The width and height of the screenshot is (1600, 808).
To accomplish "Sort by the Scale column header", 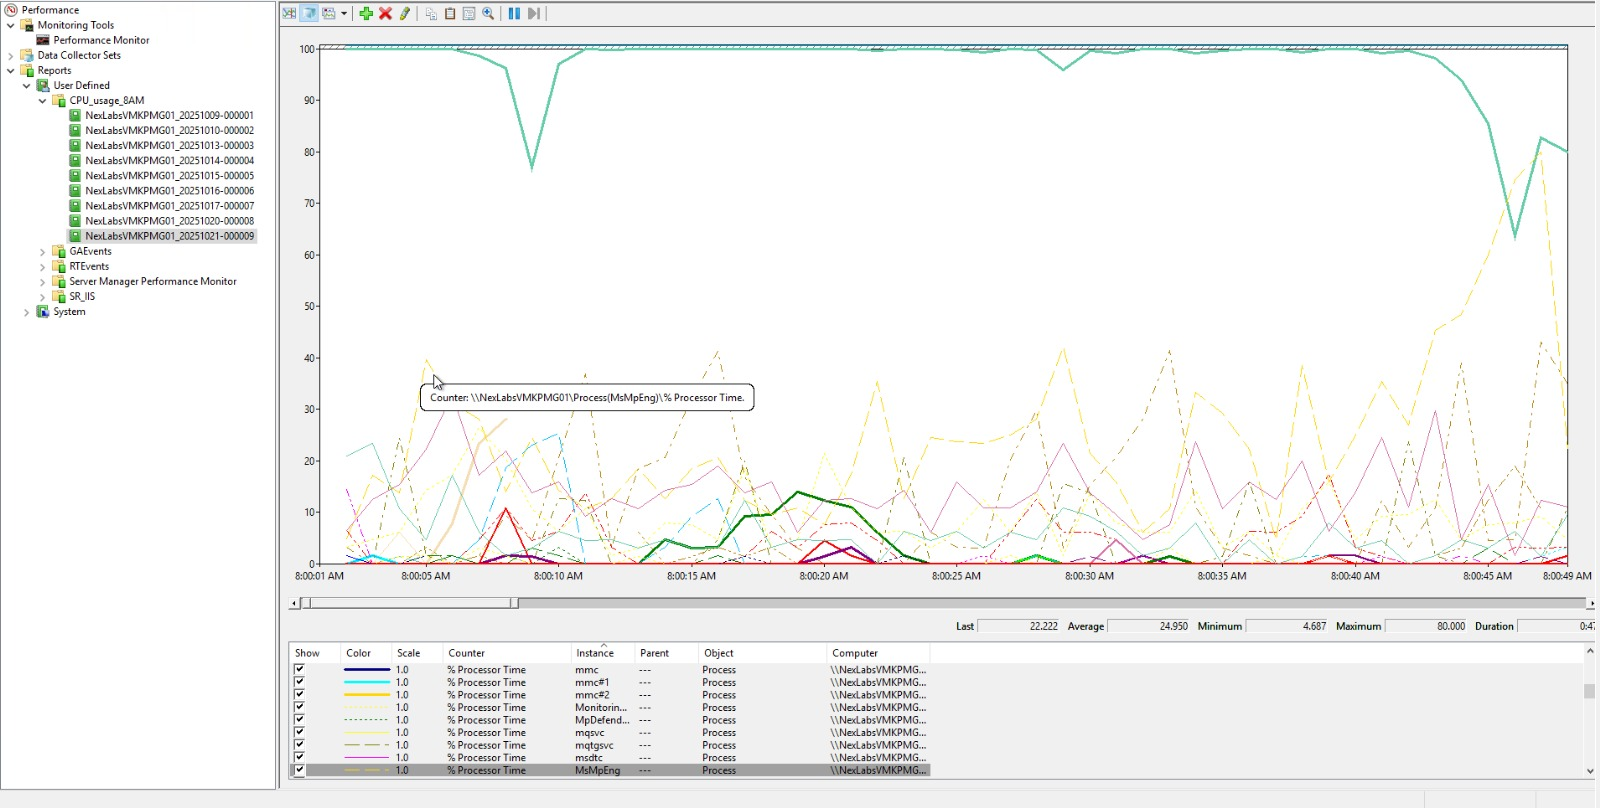I will click(416, 653).
